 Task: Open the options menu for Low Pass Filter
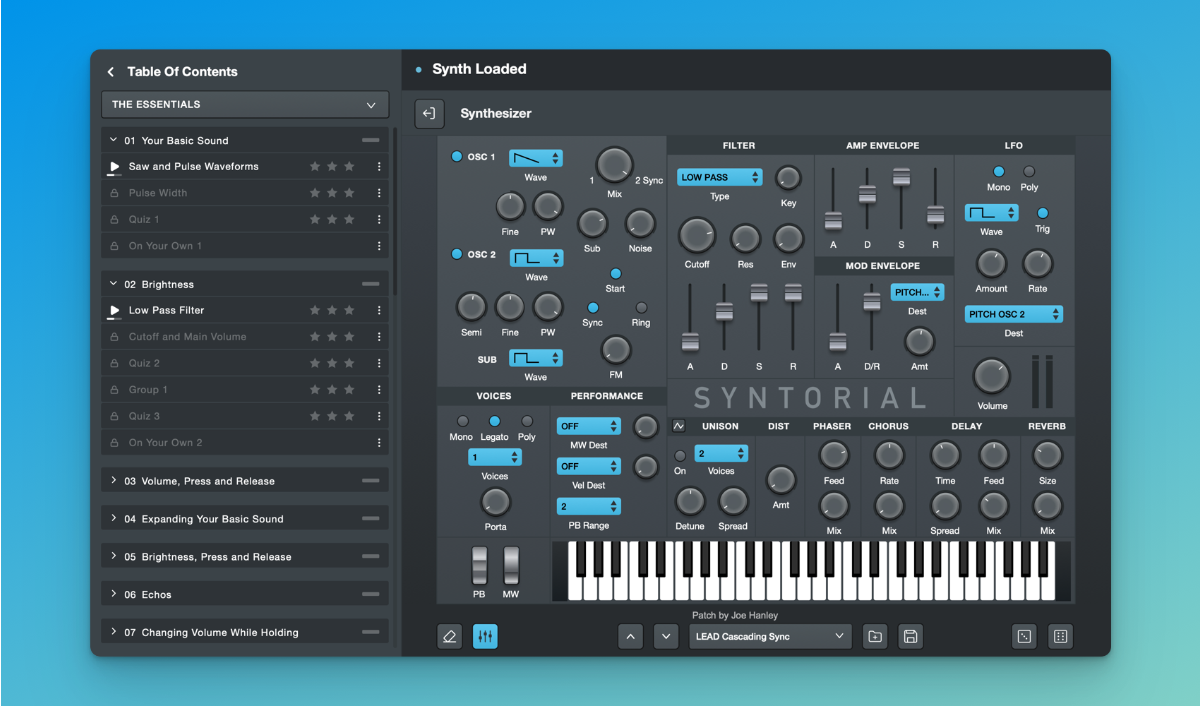pos(379,310)
